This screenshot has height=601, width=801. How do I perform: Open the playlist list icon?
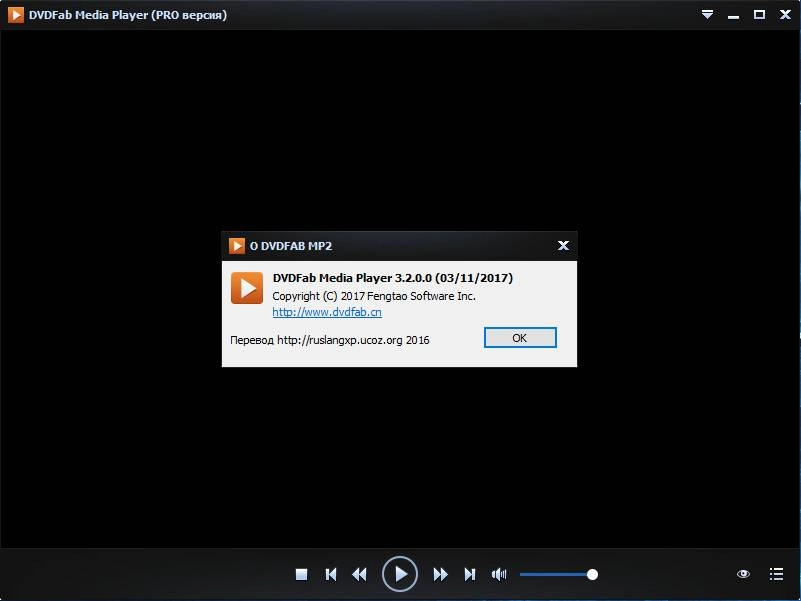(776, 574)
